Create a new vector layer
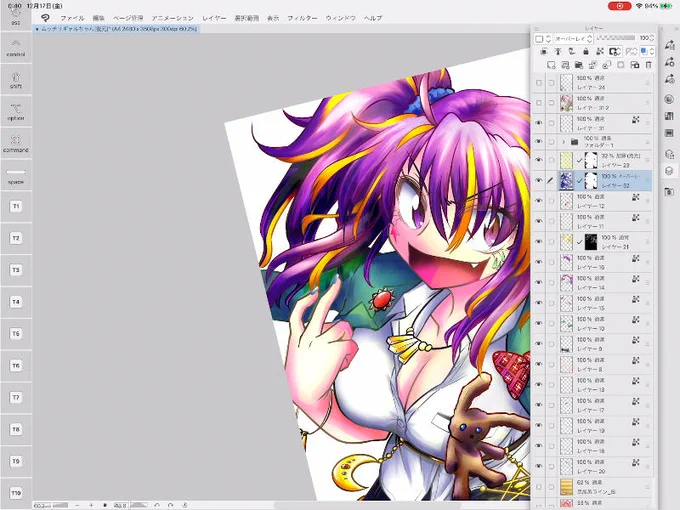This screenshot has height=510, width=680. (565, 65)
